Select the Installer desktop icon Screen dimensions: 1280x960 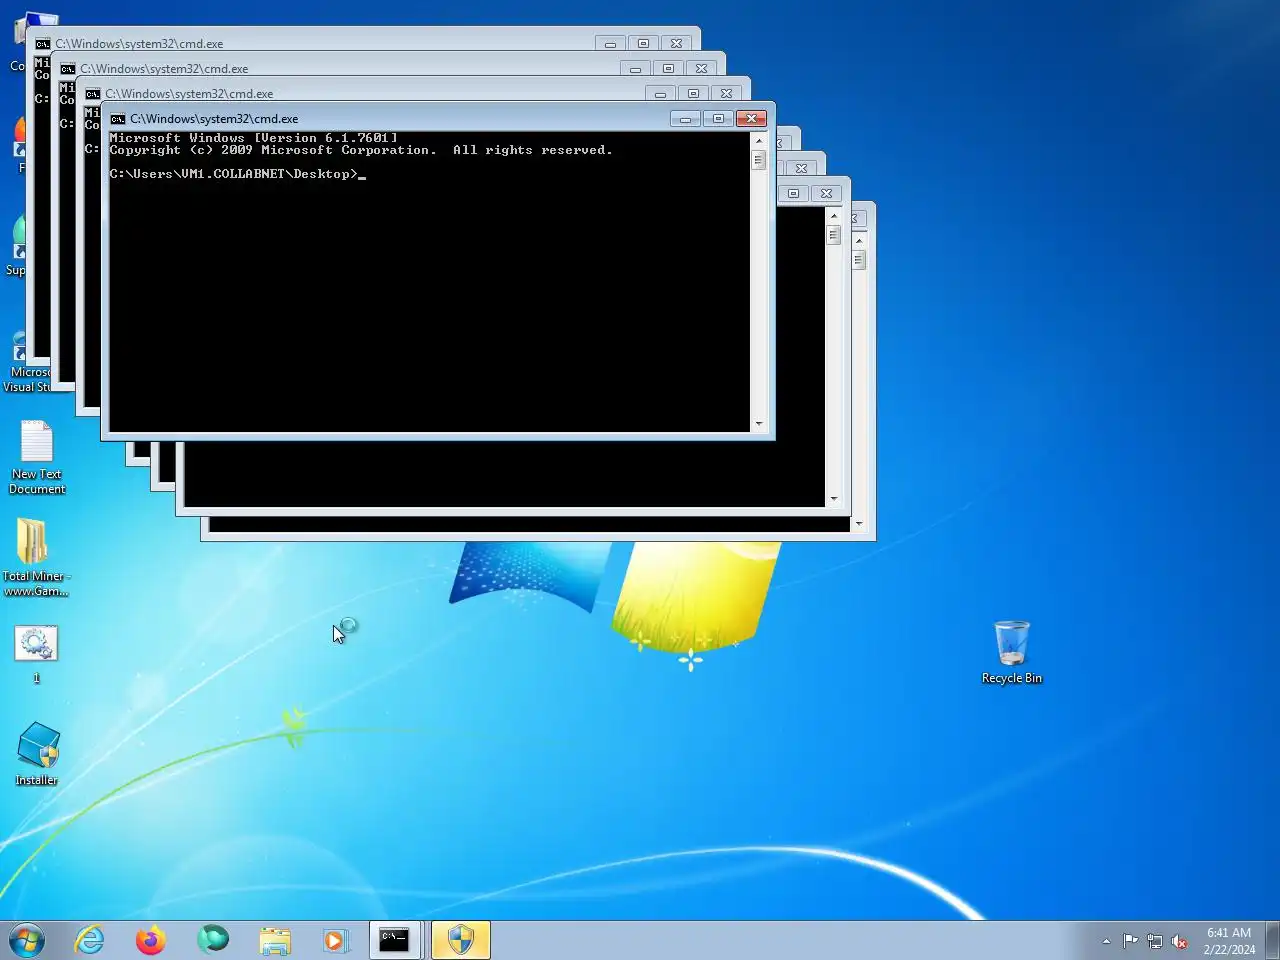click(x=37, y=754)
